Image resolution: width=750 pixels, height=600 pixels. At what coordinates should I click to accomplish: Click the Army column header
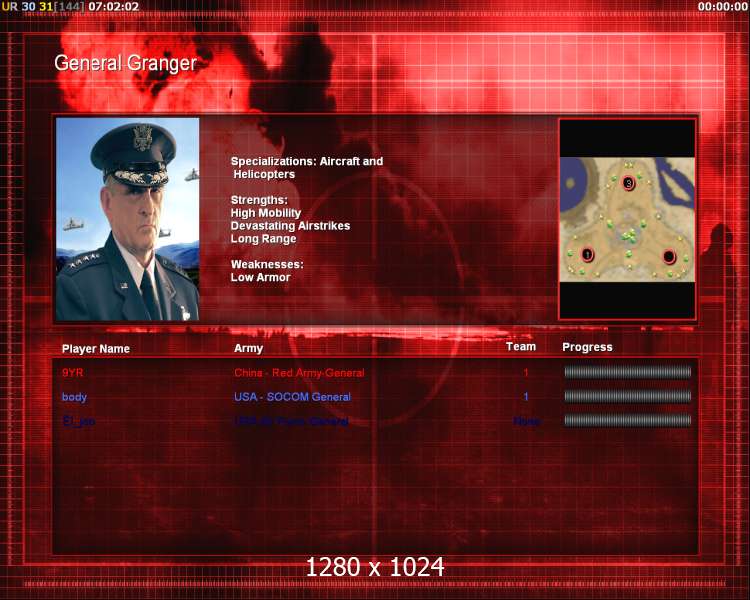click(248, 348)
